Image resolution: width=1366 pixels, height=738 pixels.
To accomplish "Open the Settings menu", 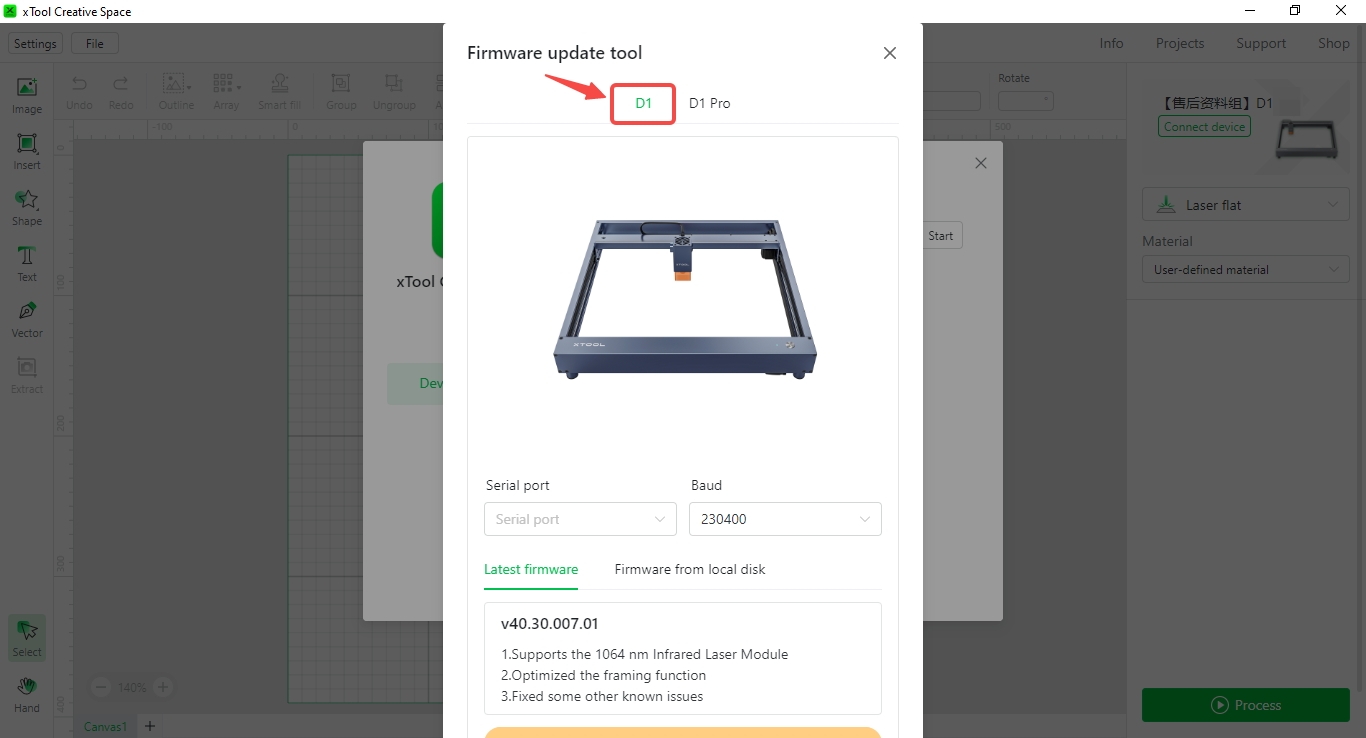I will click(x=35, y=44).
